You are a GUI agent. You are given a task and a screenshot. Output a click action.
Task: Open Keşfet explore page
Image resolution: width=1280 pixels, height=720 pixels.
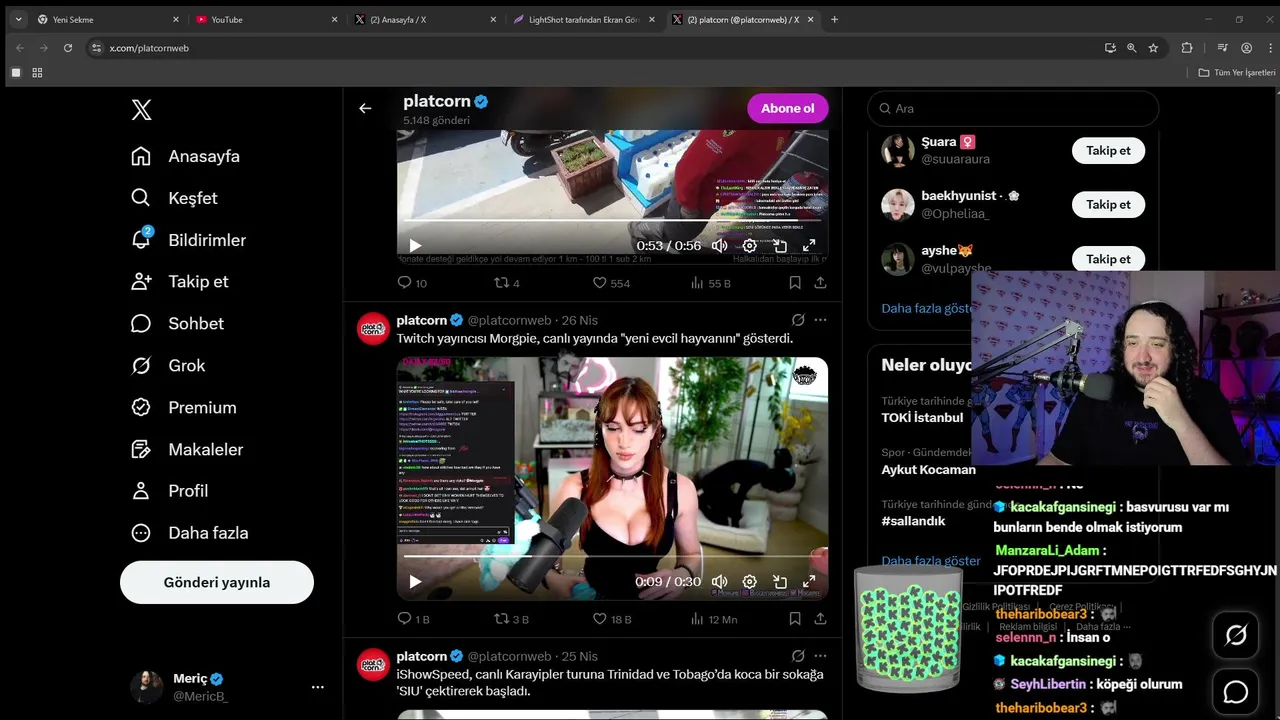tap(174, 198)
